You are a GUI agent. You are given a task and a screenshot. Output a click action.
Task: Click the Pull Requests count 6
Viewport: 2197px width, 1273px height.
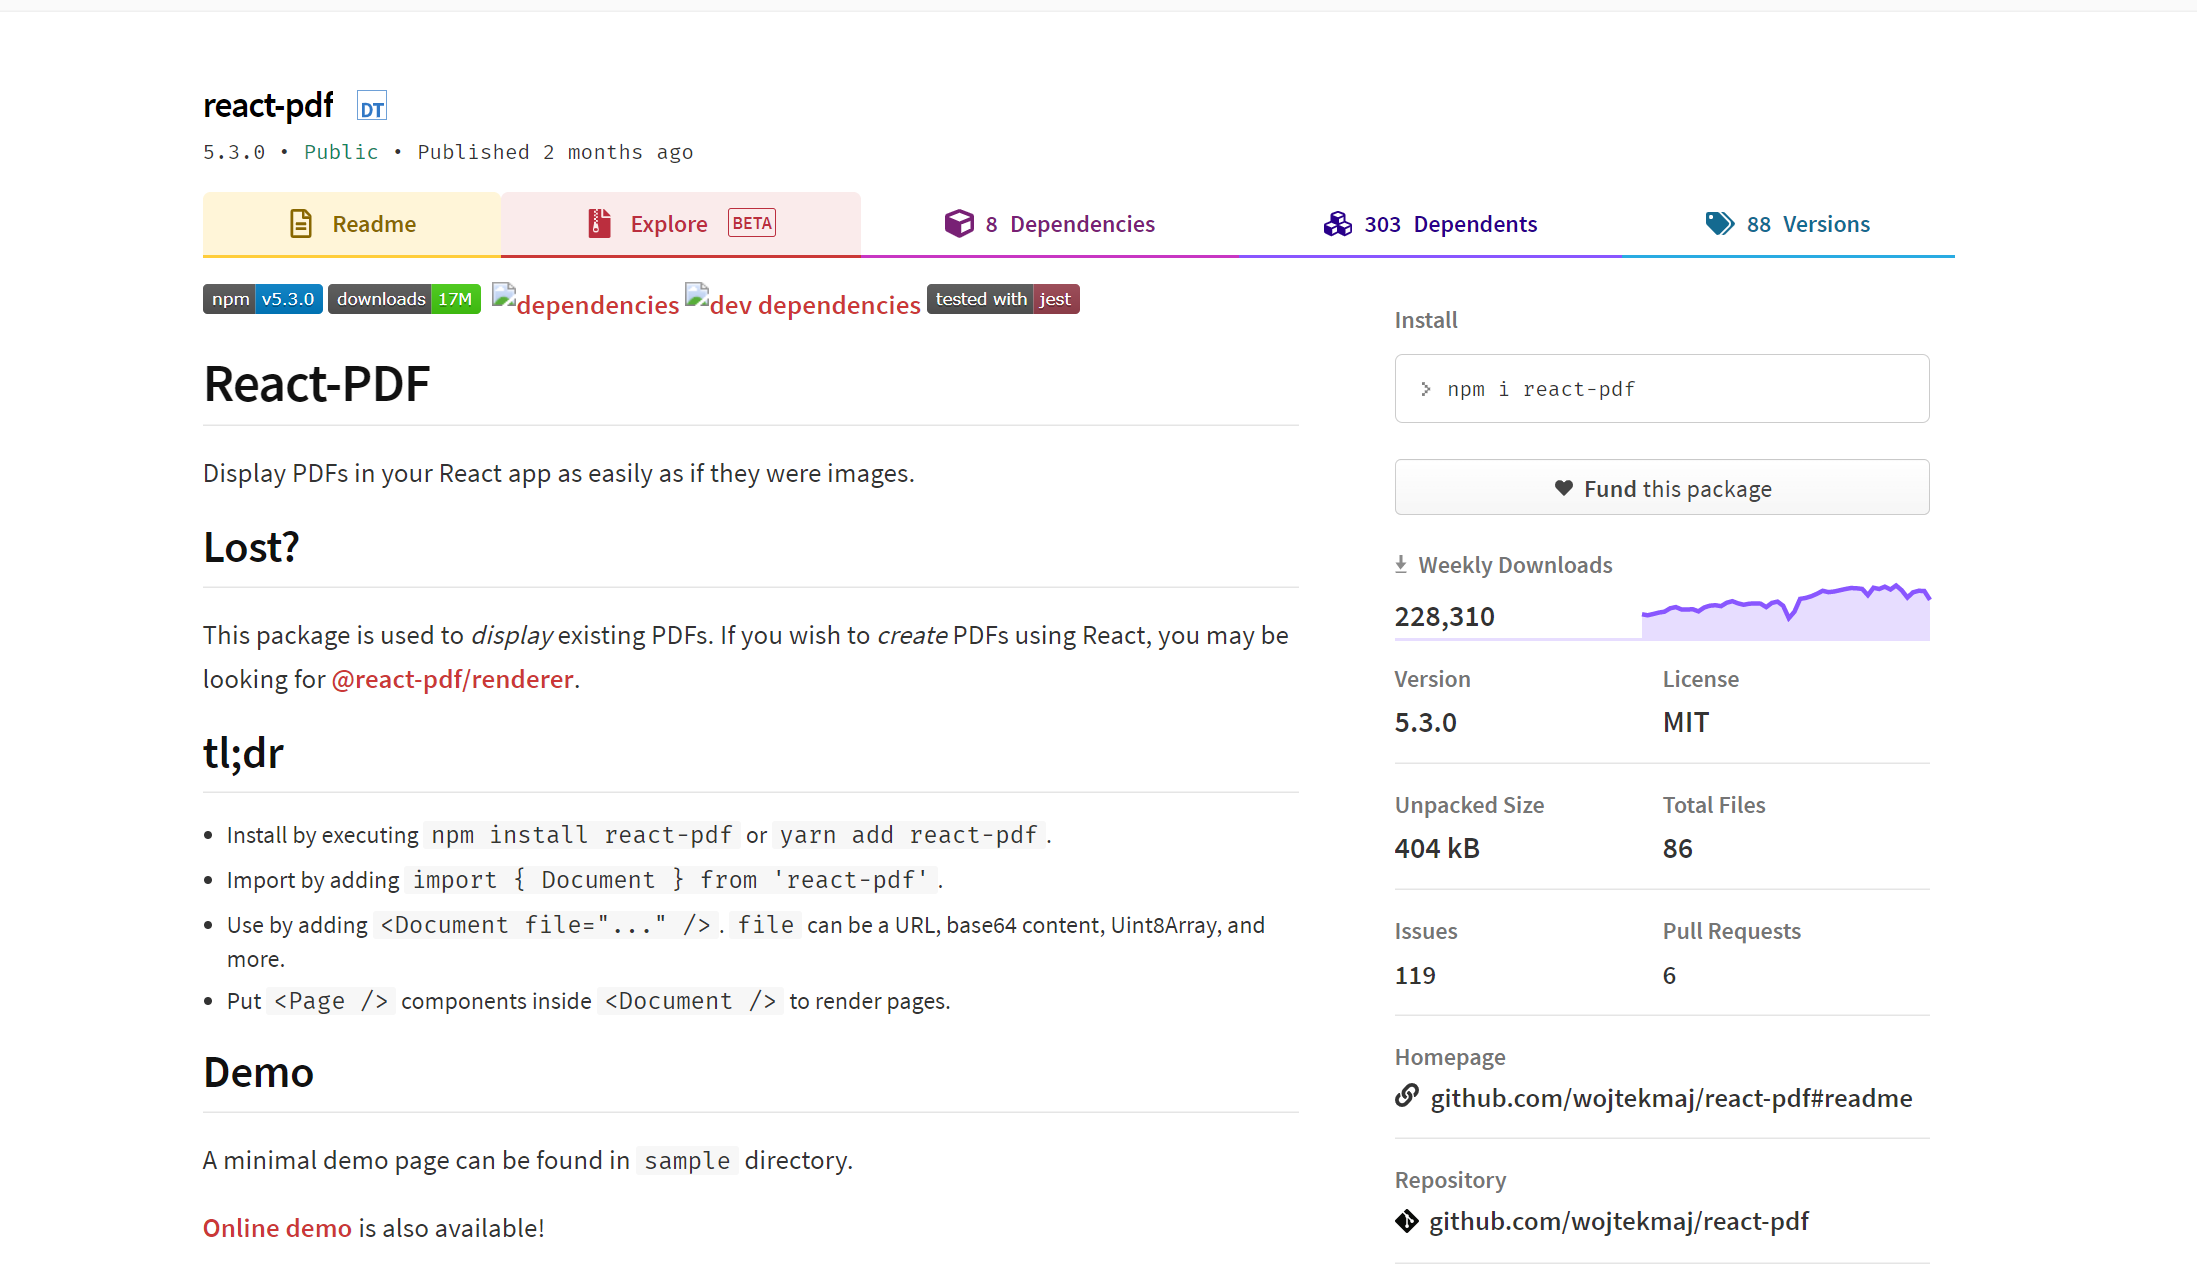(1669, 975)
